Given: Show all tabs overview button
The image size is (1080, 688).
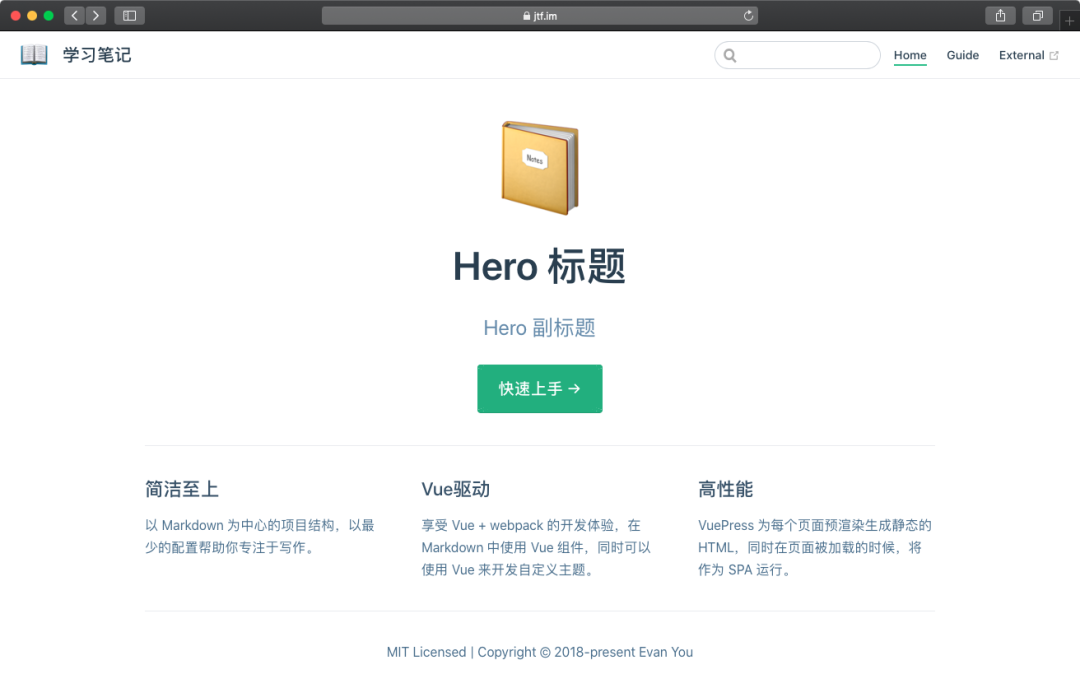Looking at the screenshot, I should click(1037, 15).
